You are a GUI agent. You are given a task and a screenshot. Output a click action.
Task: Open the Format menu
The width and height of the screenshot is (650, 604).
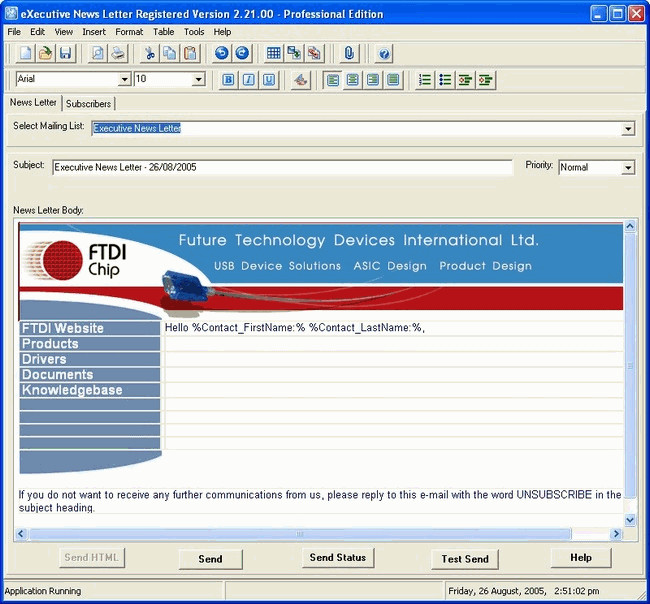(129, 32)
